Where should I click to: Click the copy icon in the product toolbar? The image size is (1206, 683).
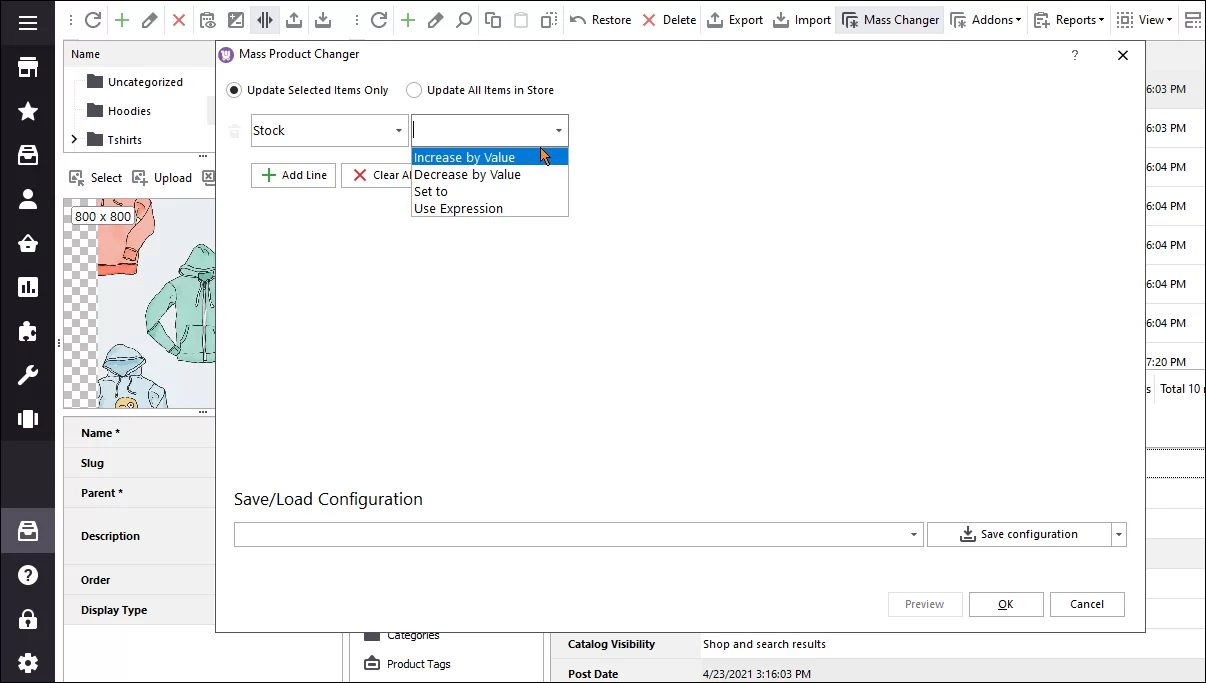492,19
